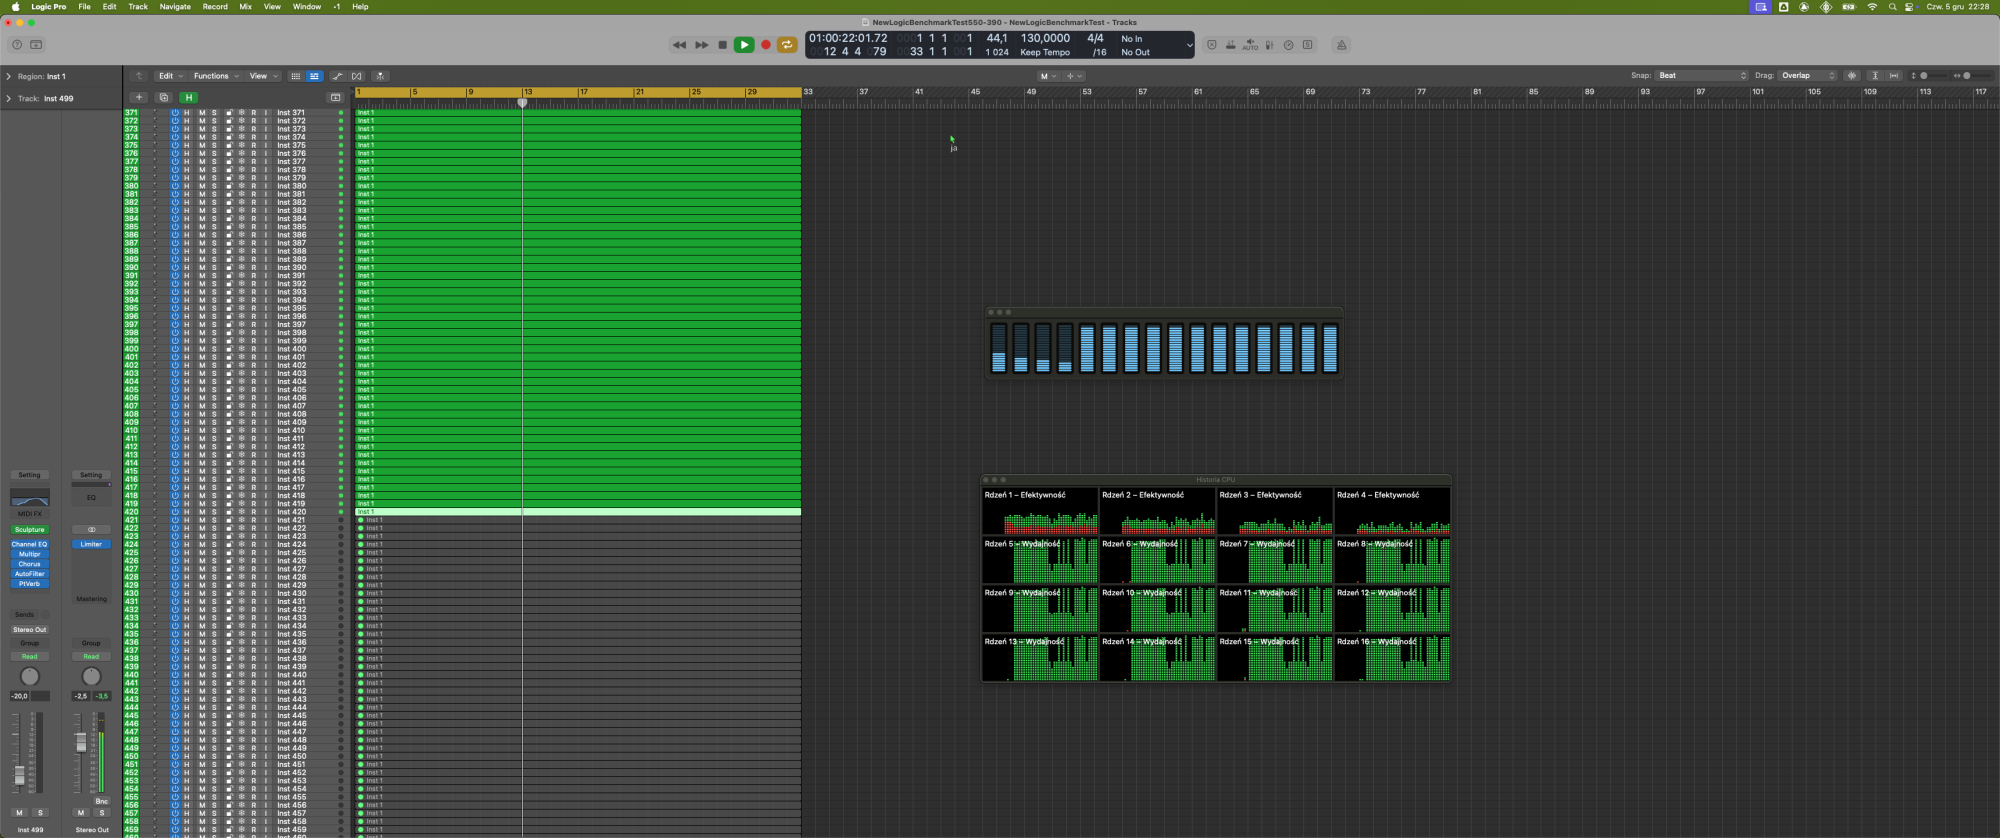Open the Track menu

coord(138,7)
